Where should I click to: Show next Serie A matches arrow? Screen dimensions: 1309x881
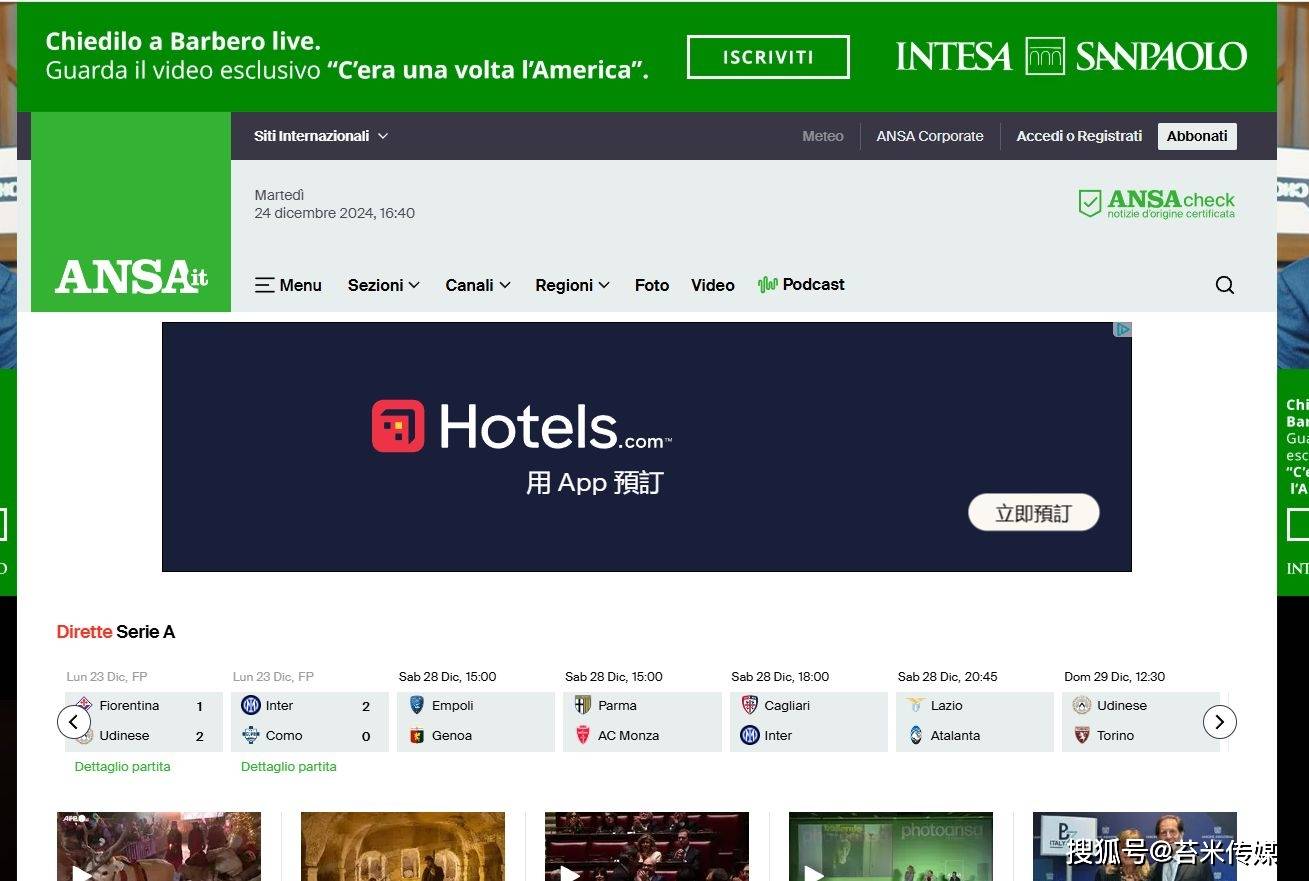coord(1219,721)
